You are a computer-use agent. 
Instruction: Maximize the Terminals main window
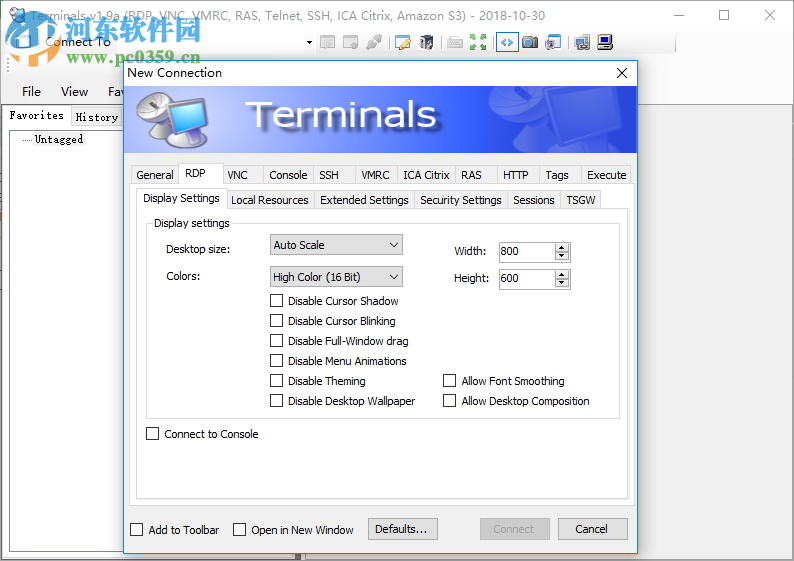pyautogui.click(x=724, y=15)
